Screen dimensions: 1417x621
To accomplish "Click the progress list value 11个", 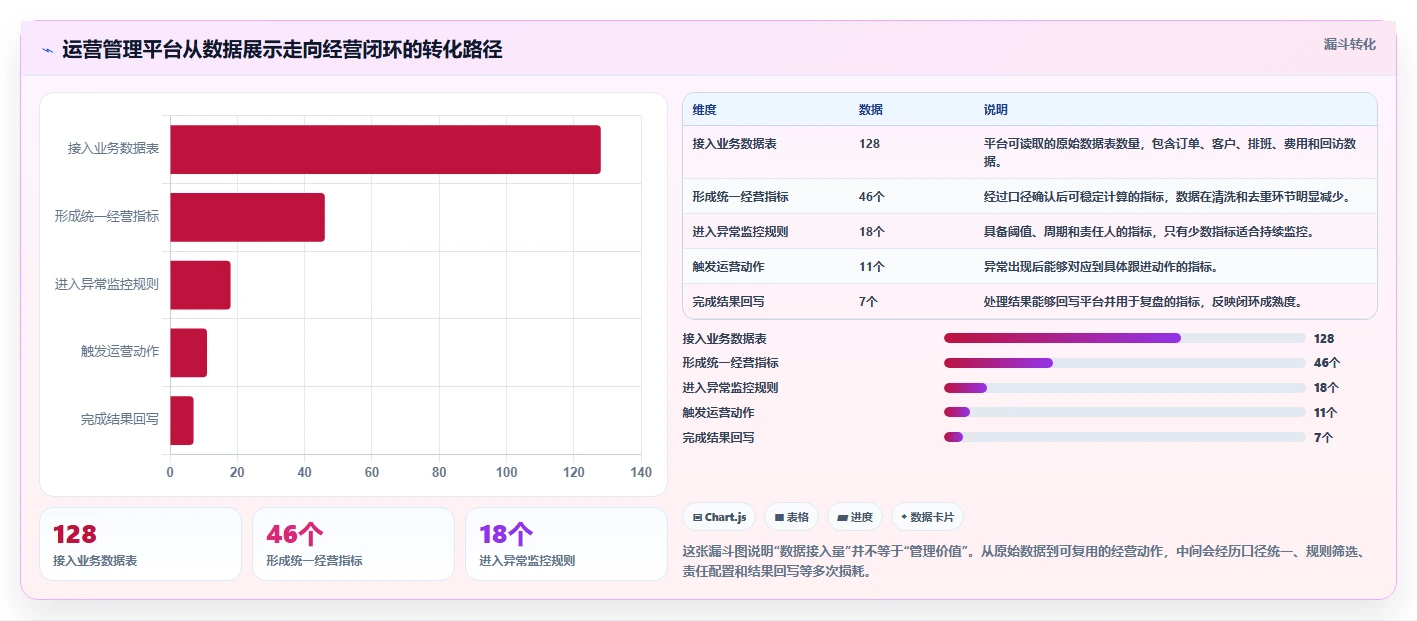I will (x=1326, y=412).
